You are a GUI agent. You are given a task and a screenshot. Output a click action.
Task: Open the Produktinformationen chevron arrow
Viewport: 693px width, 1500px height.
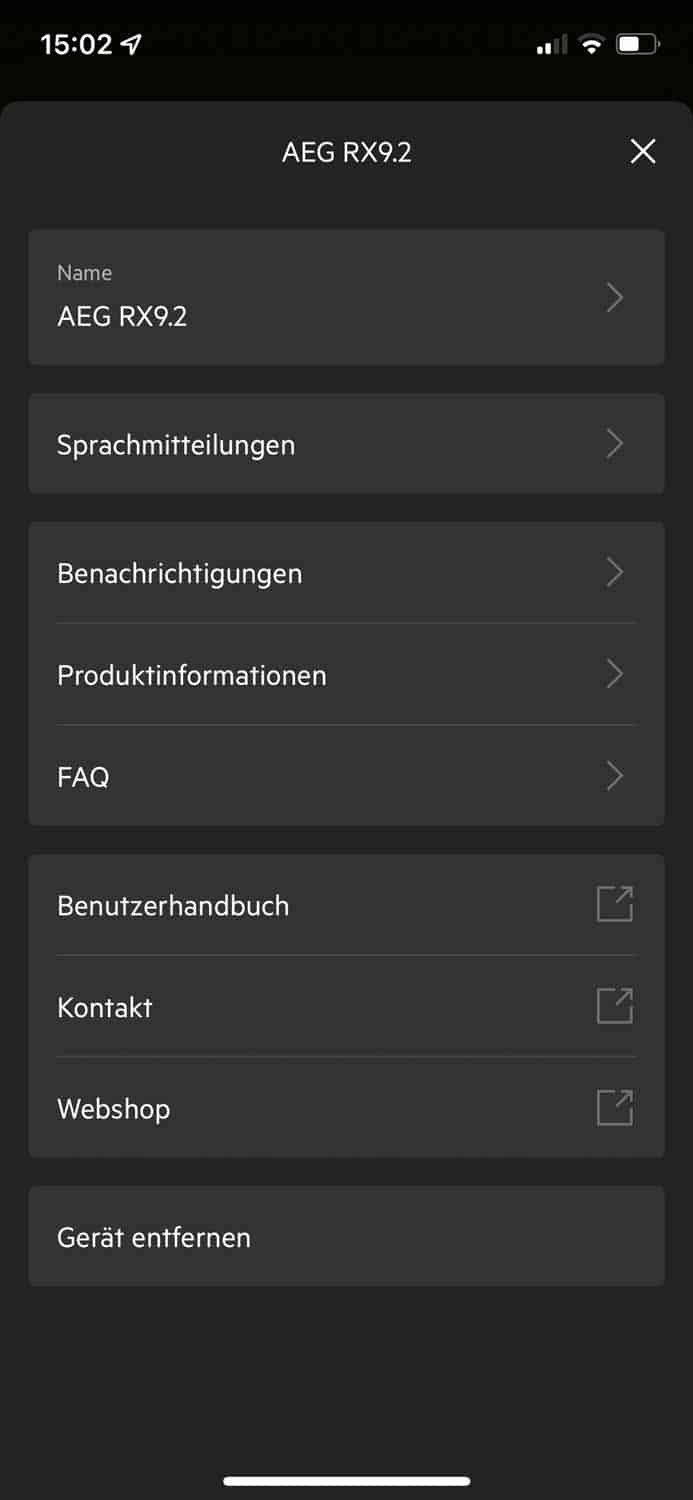coord(615,674)
